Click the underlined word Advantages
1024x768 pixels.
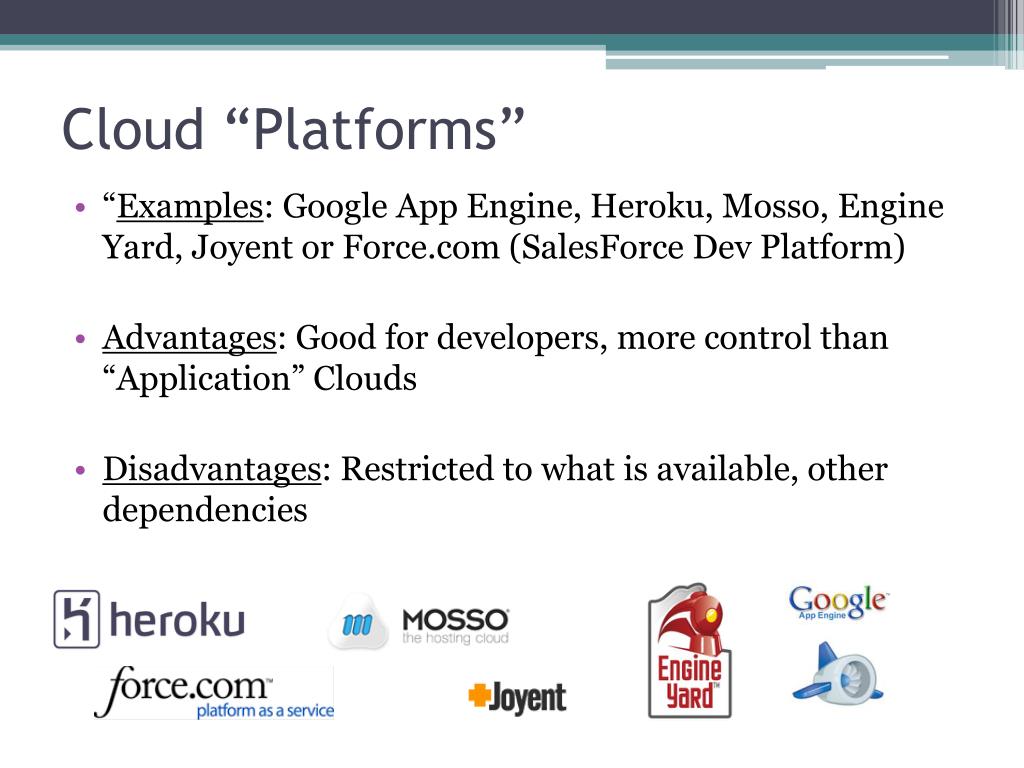point(189,339)
